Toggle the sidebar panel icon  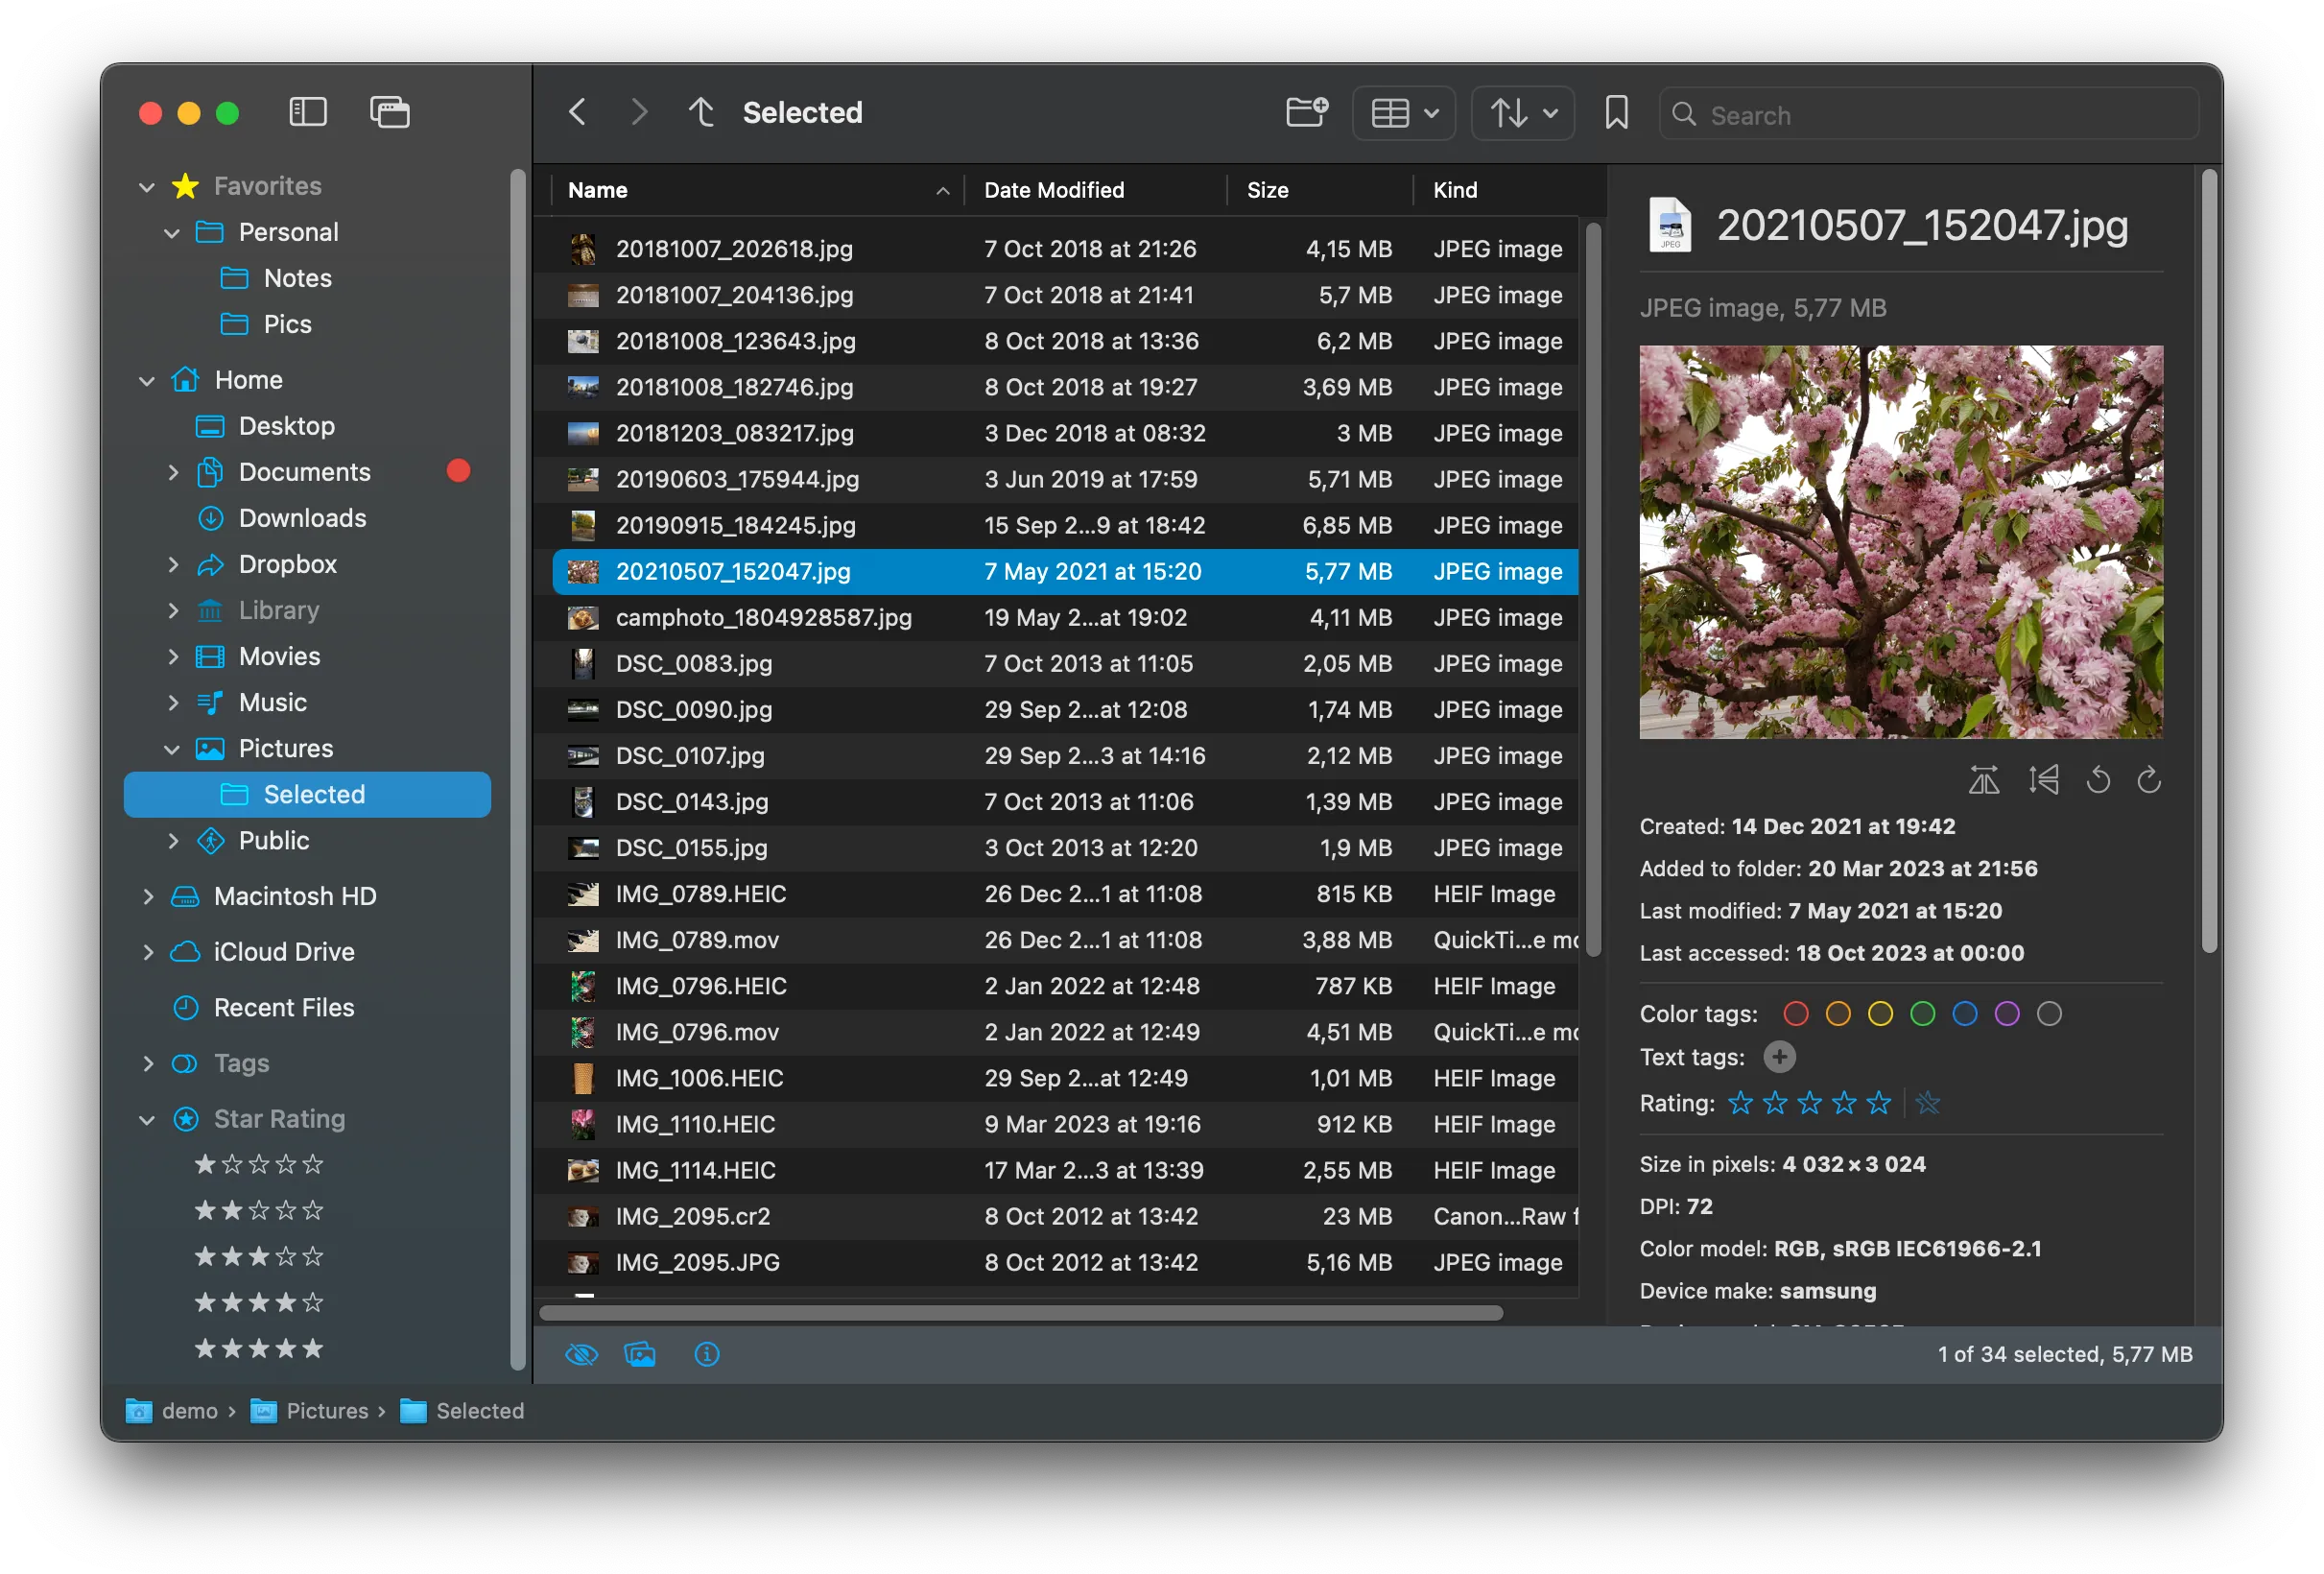307,112
